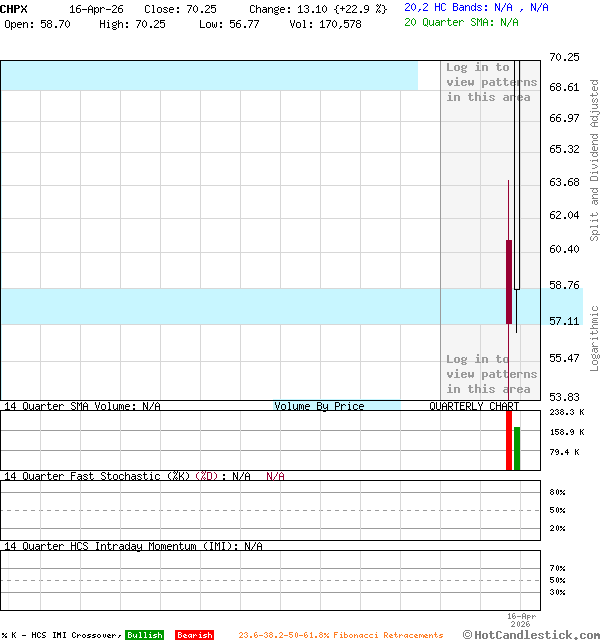Click the 16-Apr 2026 date axis marker
600x640 pixels.
[522, 620]
